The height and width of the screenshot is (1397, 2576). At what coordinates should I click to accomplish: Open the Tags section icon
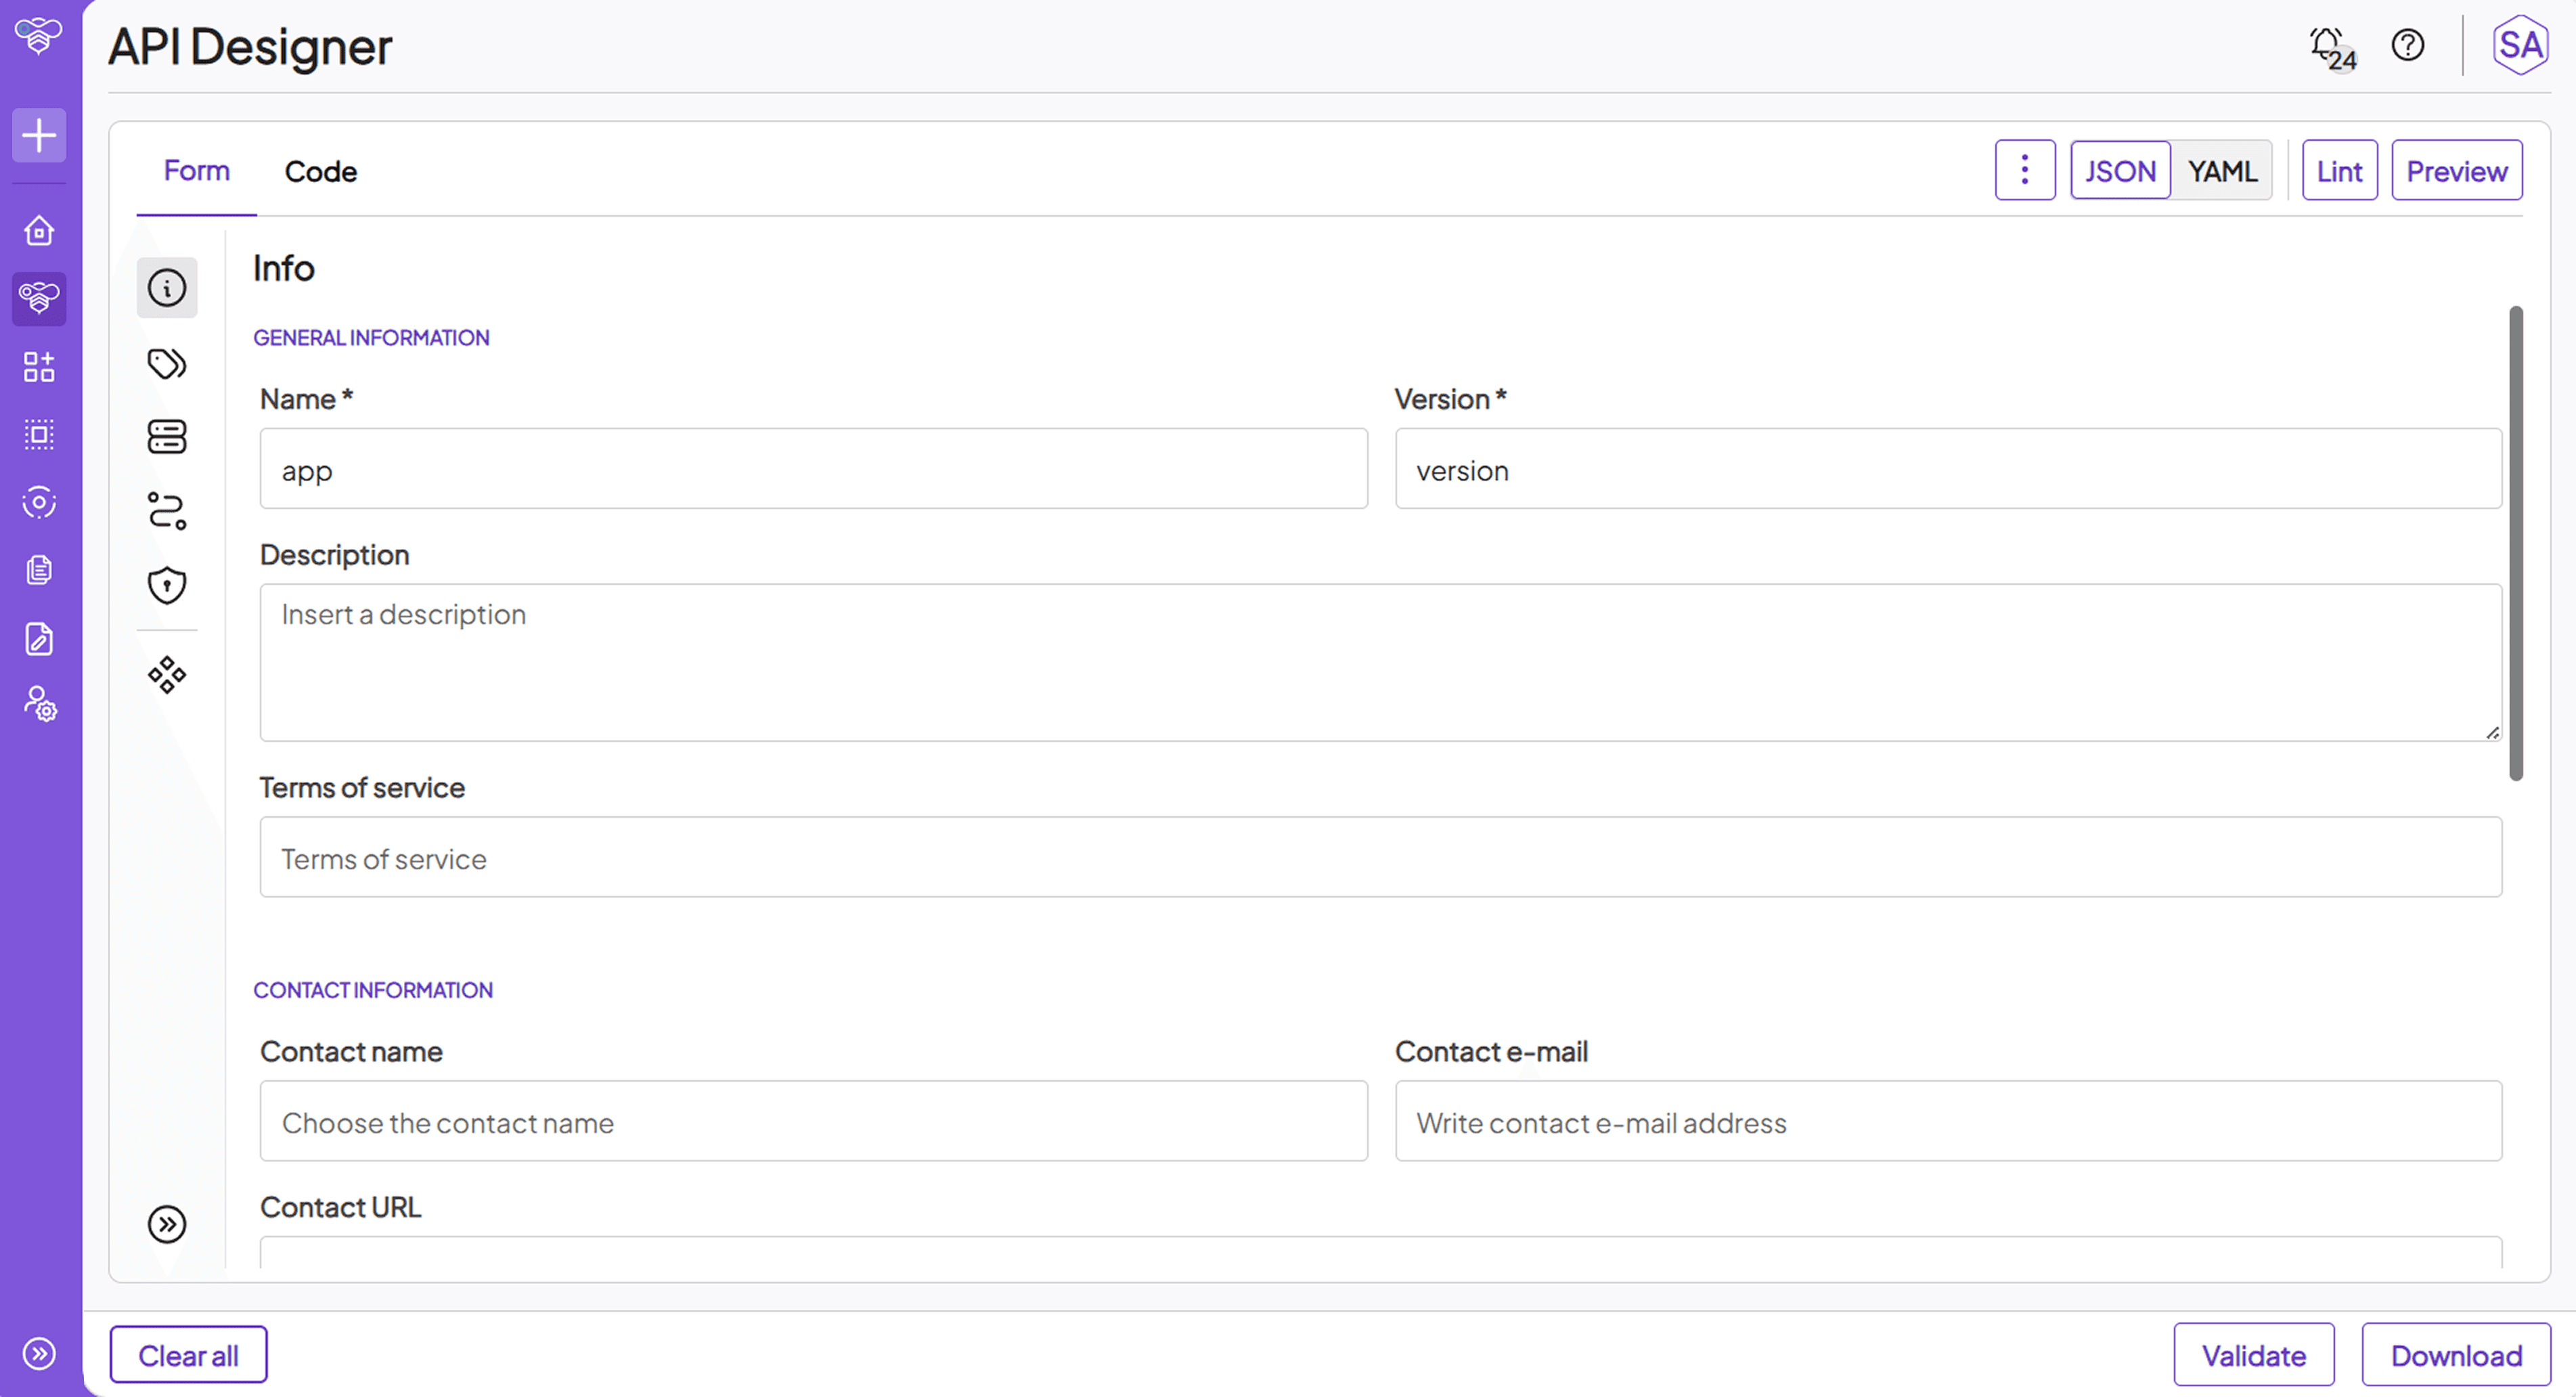pyautogui.click(x=167, y=363)
